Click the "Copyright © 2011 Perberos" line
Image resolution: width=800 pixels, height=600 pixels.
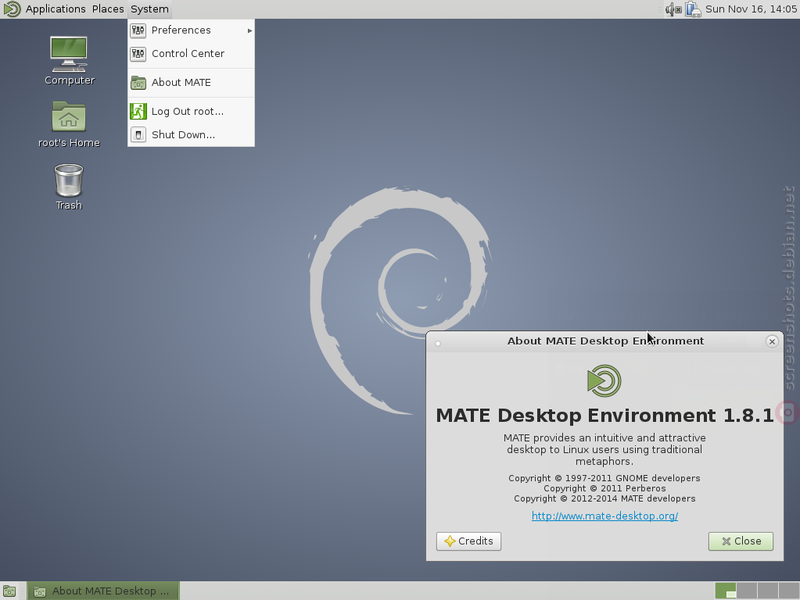[x=605, y=488]
